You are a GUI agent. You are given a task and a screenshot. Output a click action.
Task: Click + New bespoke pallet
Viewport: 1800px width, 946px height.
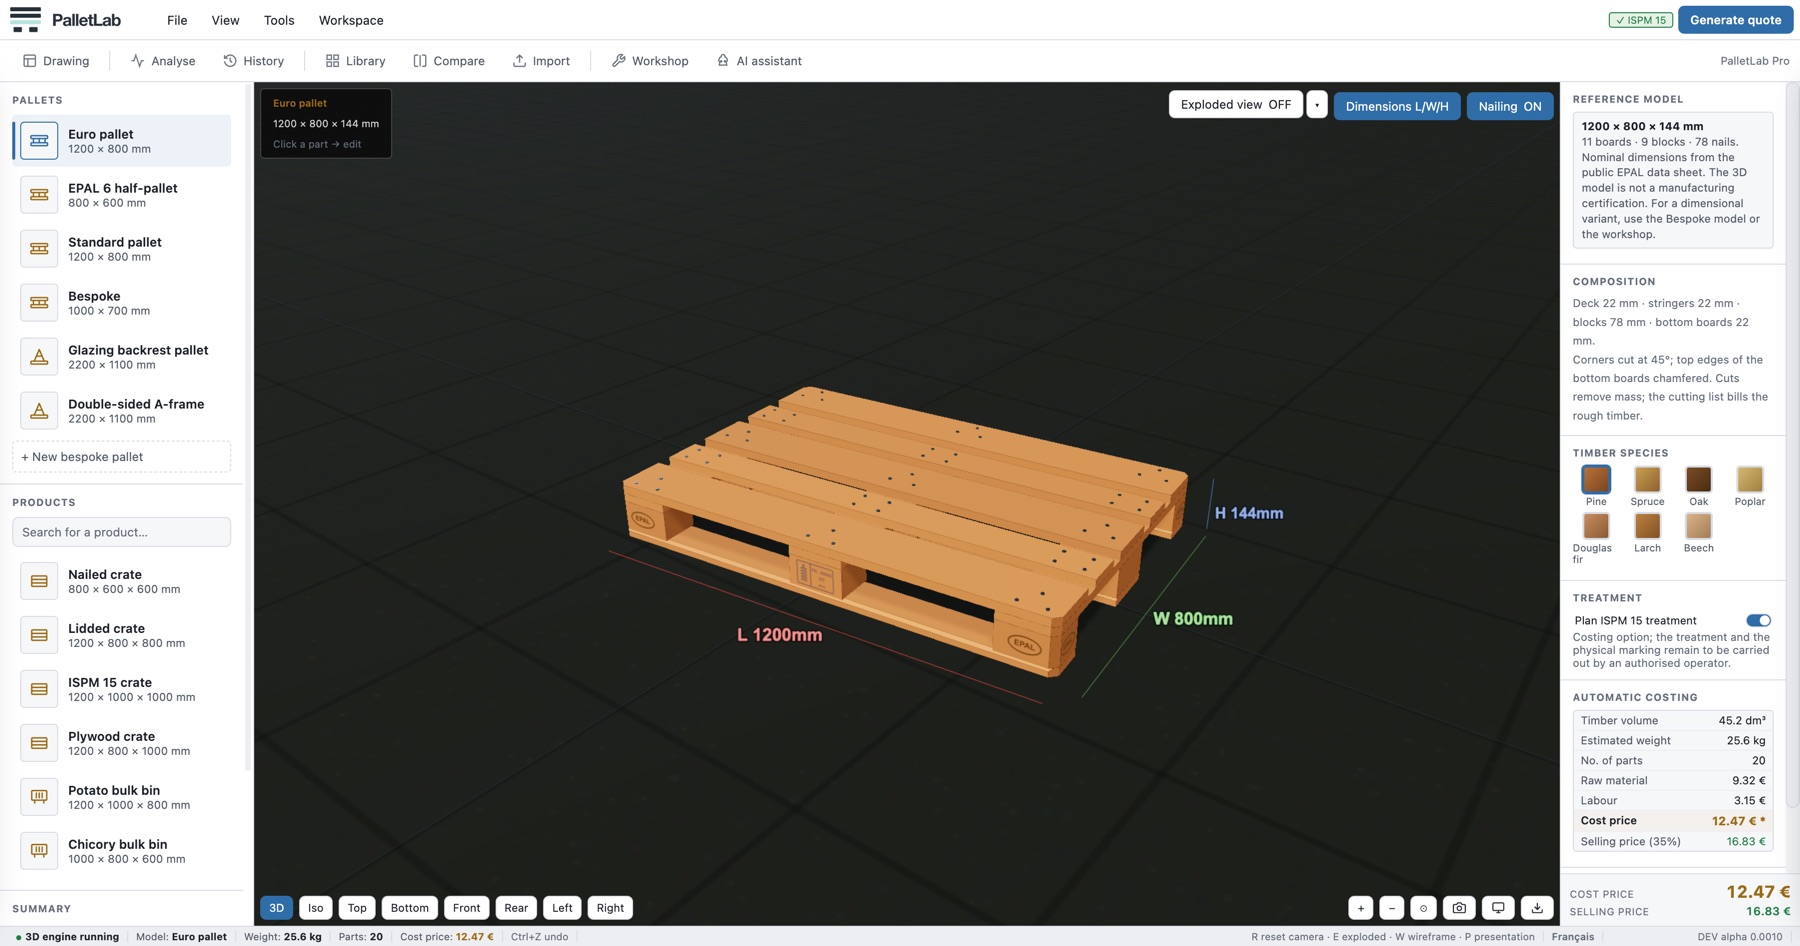click(x=121, y=457)
